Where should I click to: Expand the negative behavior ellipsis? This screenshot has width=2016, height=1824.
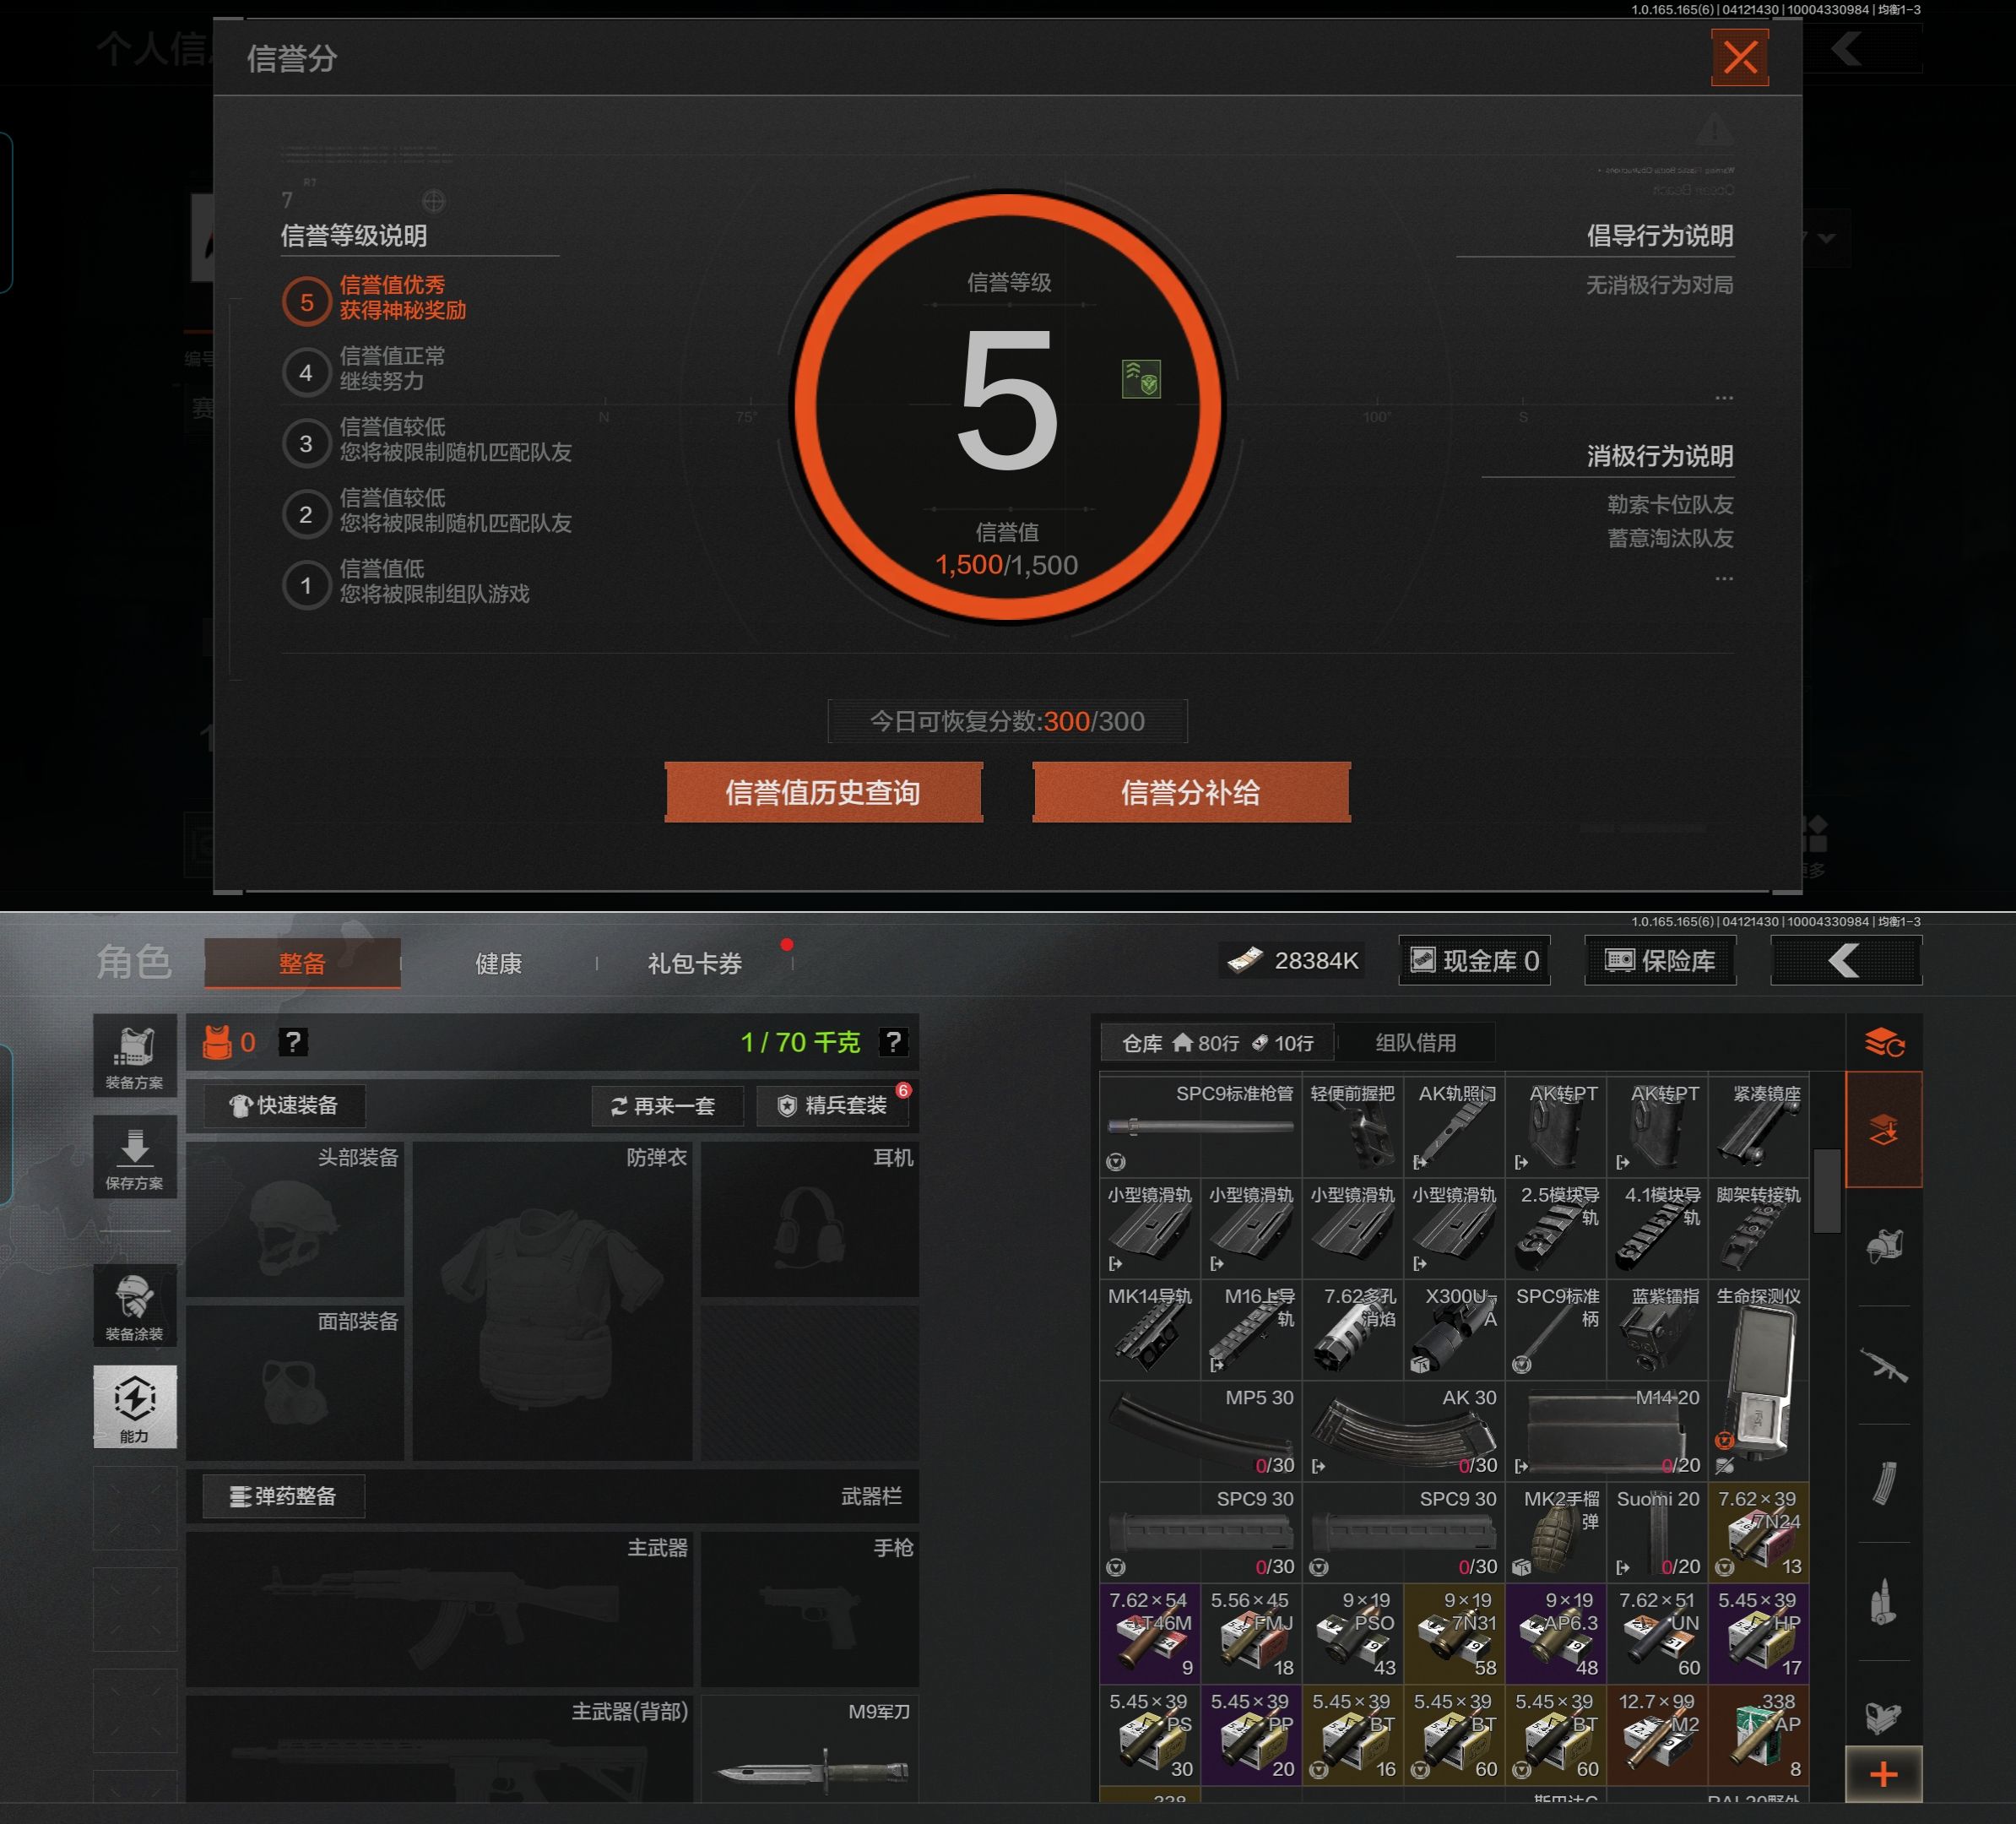pos(1723,579)
